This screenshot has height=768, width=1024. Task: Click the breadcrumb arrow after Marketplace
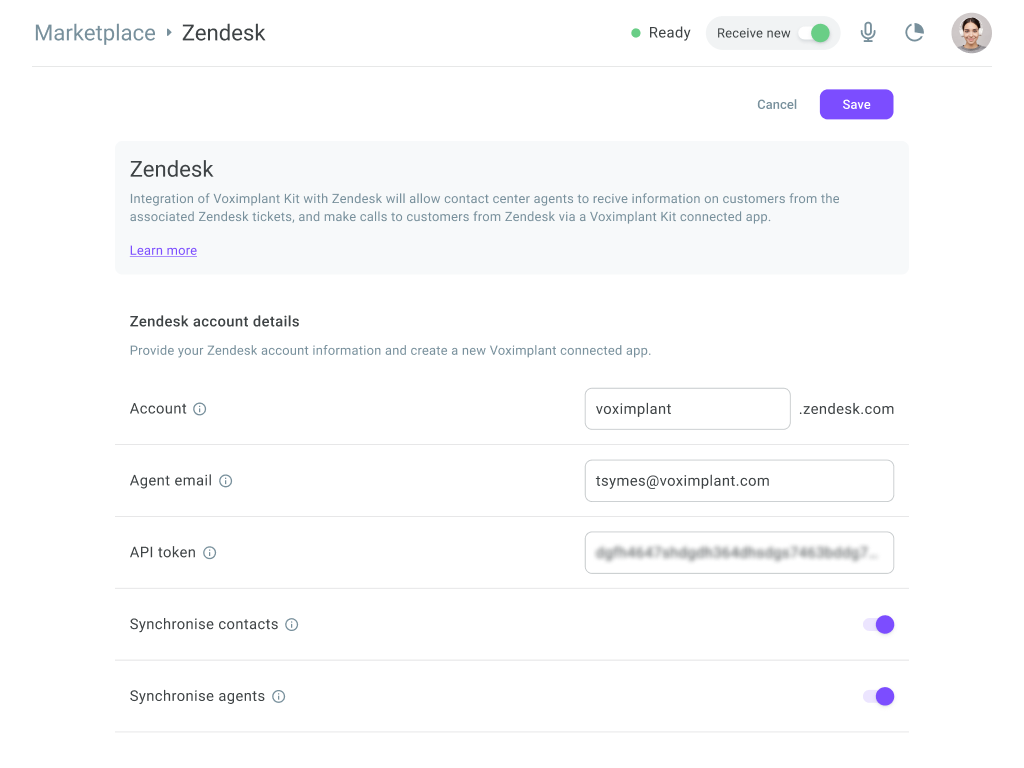pos(169,33)
